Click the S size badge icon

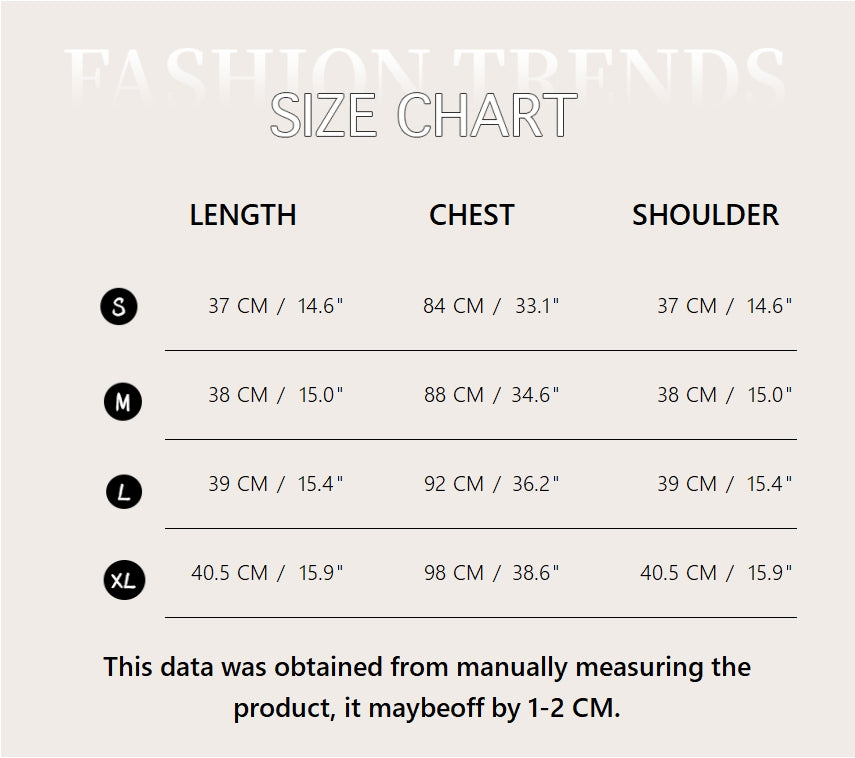pyautogui.click(x=119, y=306)
